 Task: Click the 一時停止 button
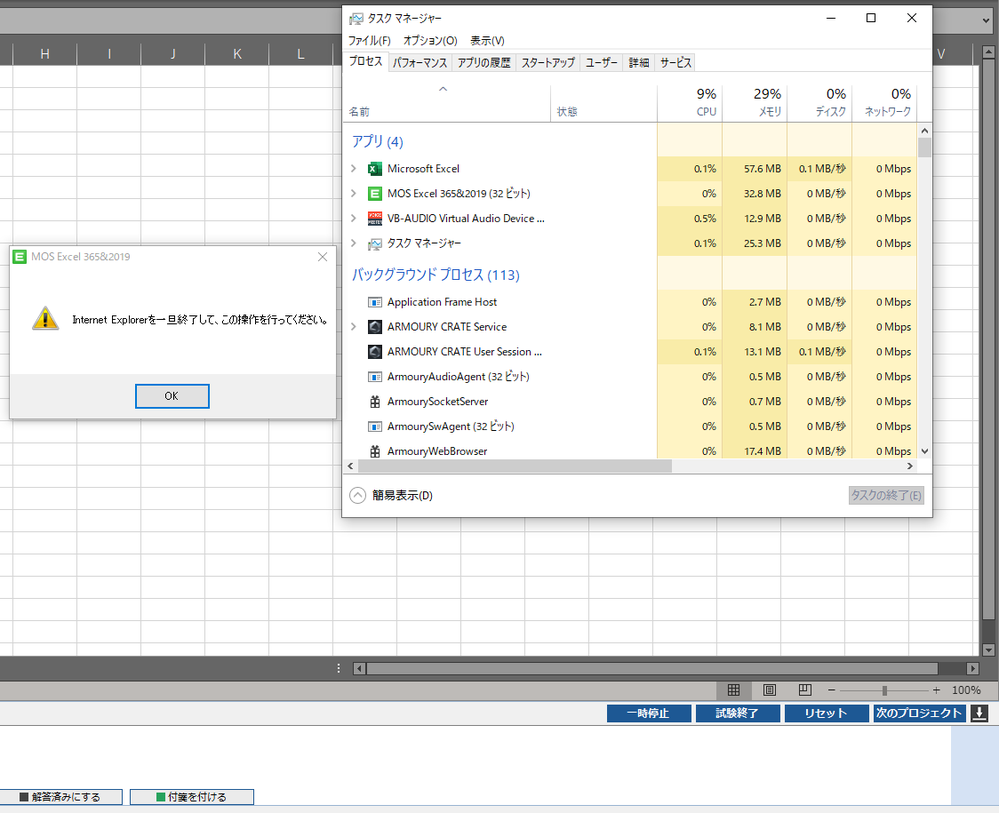click(649, 713)
